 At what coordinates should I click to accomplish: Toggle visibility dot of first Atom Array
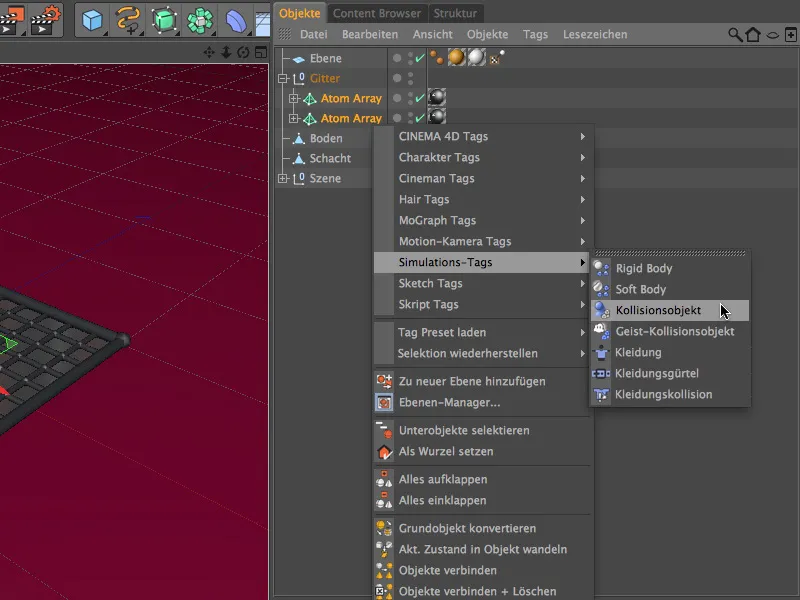[397, 98]
